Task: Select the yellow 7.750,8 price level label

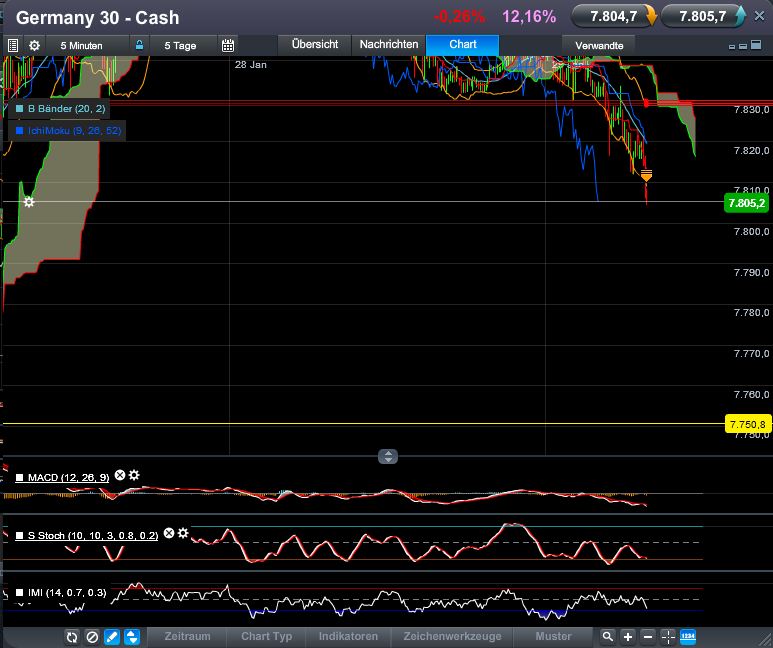Action: (x=748, y=424)
